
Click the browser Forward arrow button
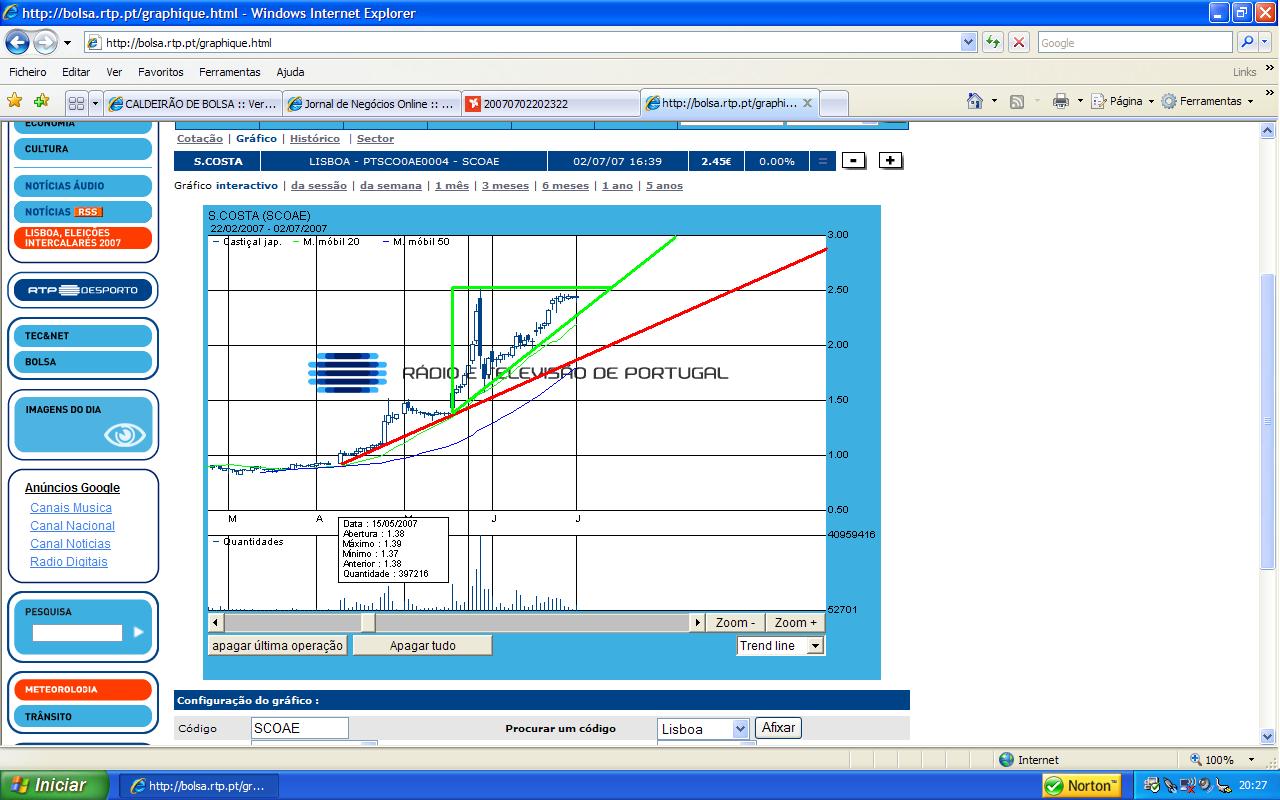tap(45, 43)
